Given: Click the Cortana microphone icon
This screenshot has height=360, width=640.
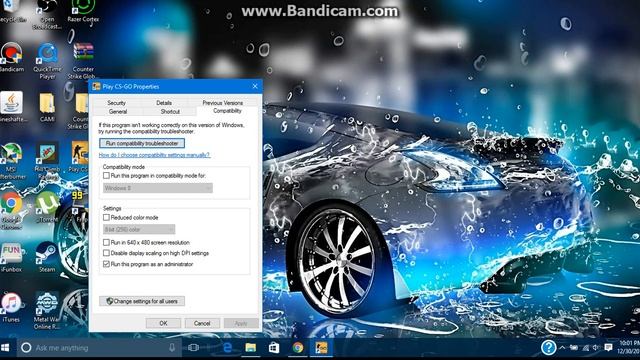Looking at the screenshot, I should click(x=172, y=348).
